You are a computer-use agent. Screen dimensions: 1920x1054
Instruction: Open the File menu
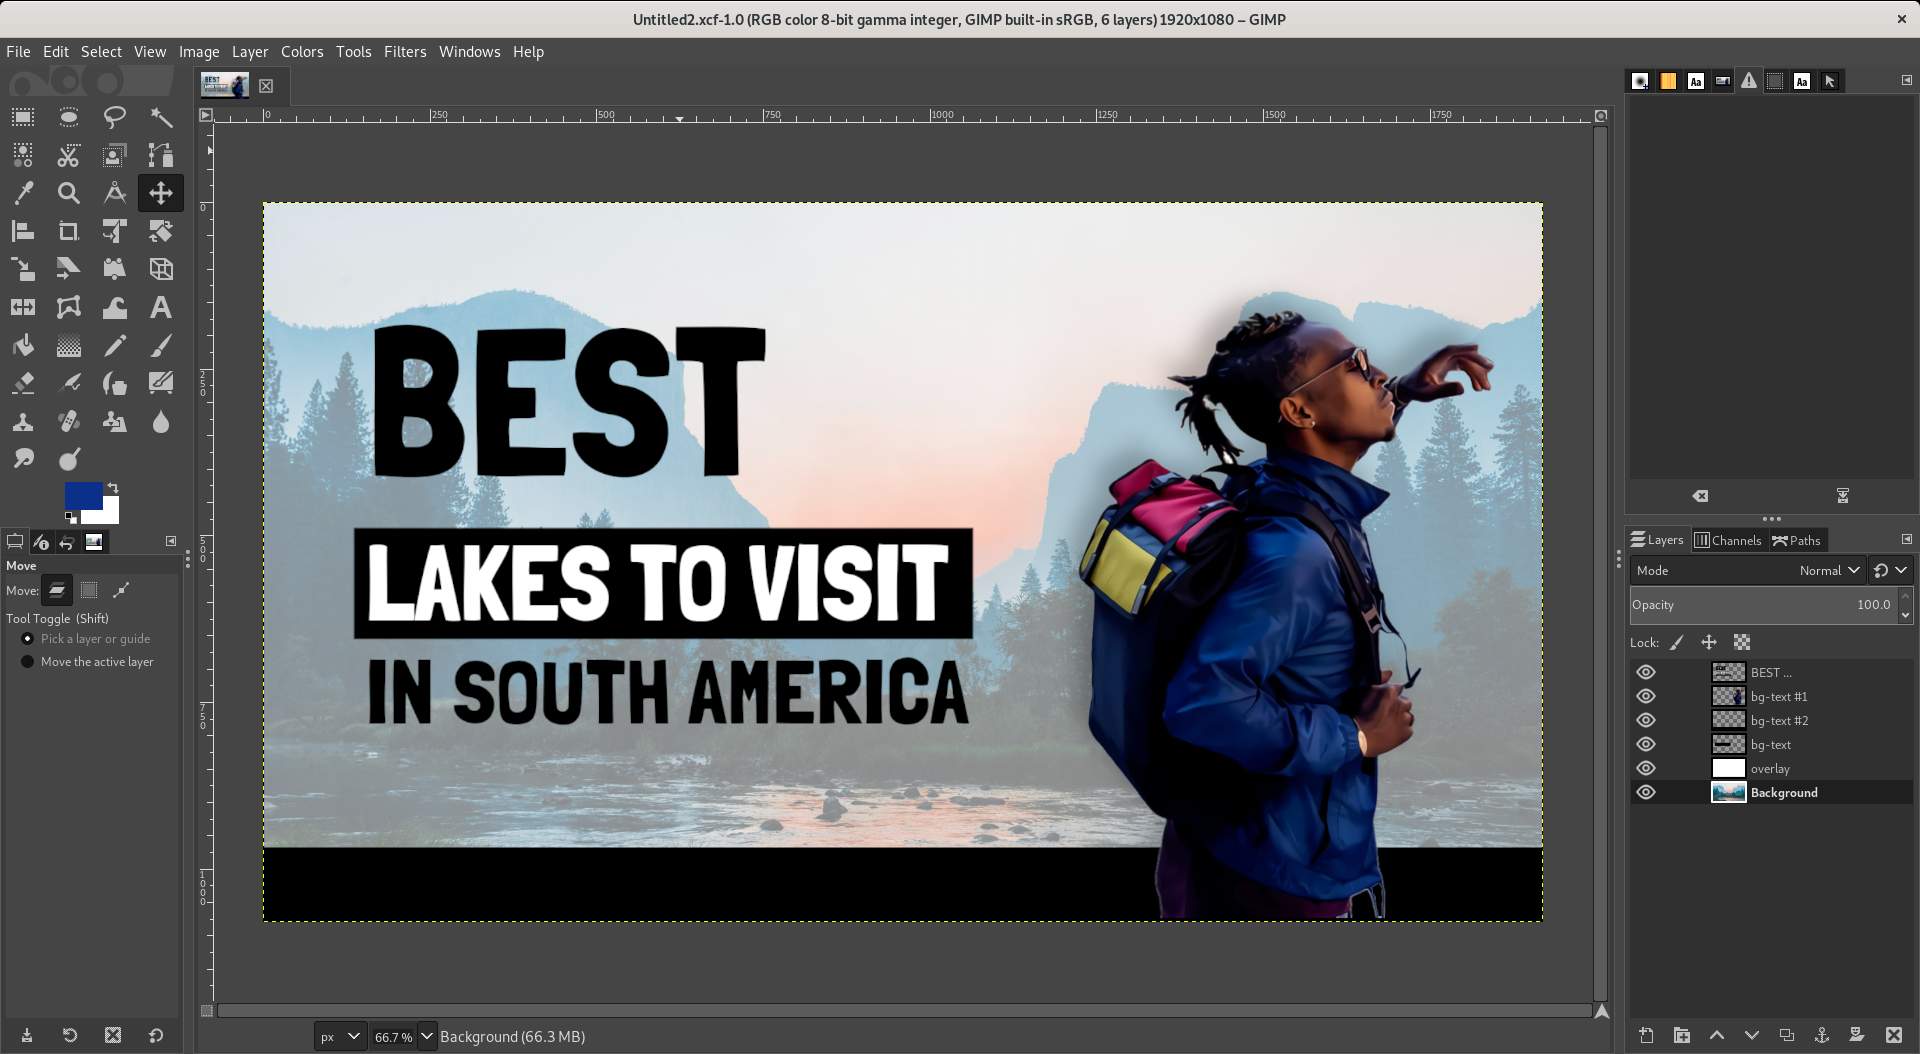pos(18,52)
